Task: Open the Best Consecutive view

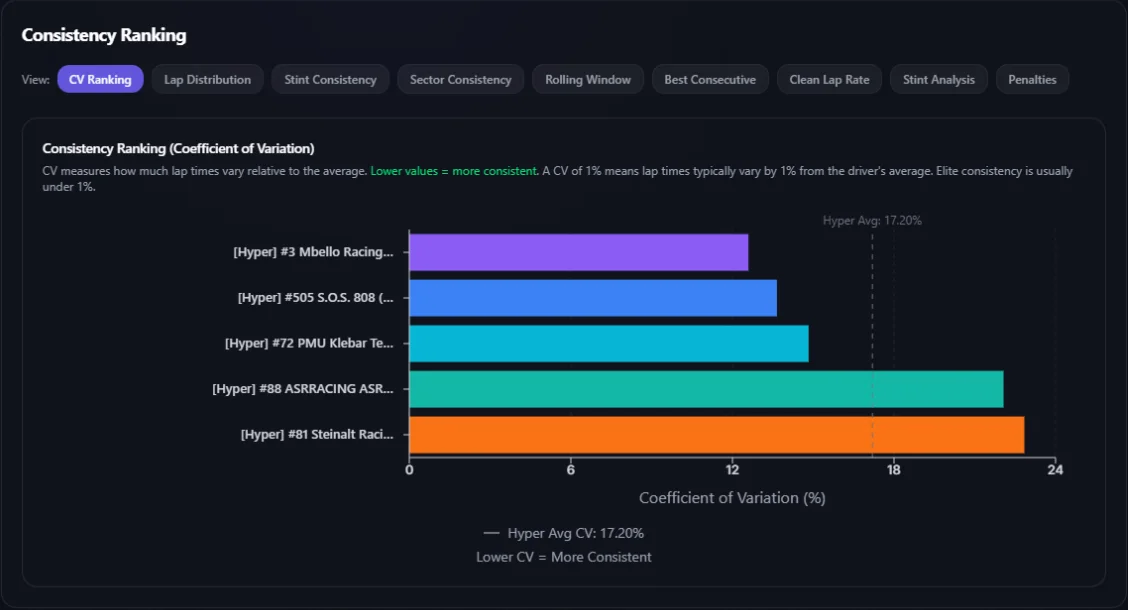Action: coord(710,79)
